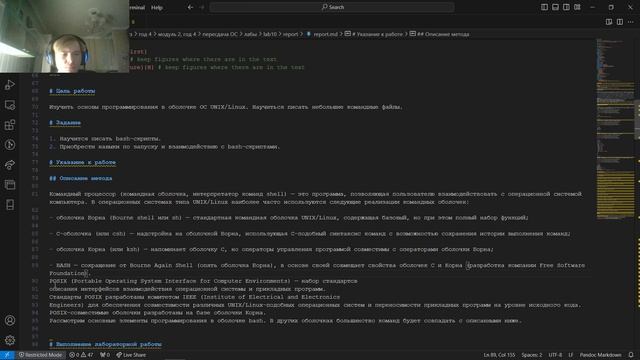Viewport: 640px width, 360px height.
Task: Change end of line sequence LF
Action: [x=571, y=355]
